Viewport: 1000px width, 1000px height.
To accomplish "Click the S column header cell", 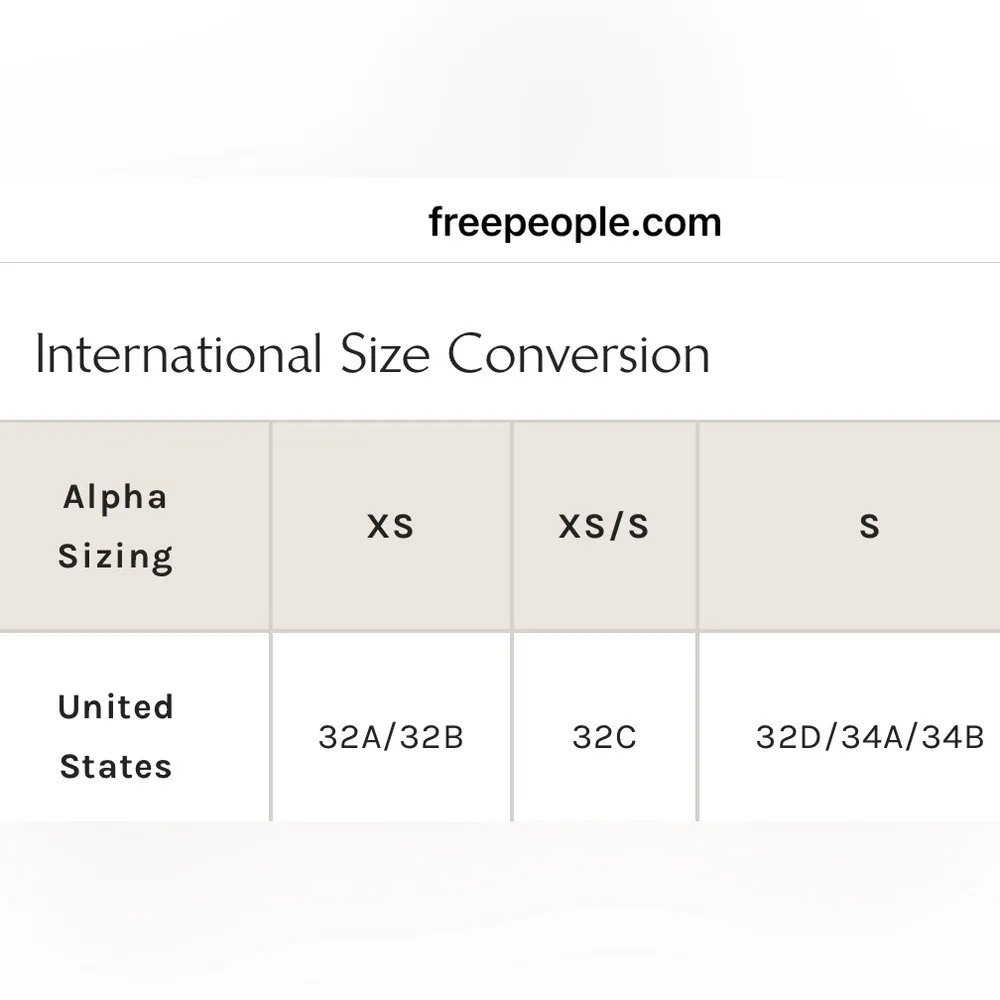I will [869, 526].
